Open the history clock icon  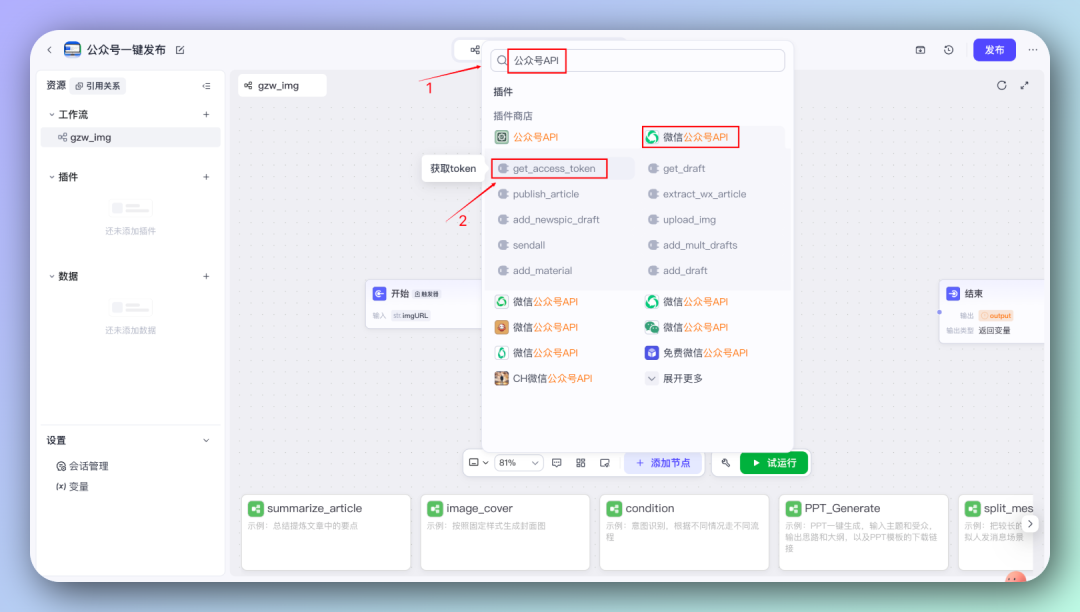(x=948, y=50)
